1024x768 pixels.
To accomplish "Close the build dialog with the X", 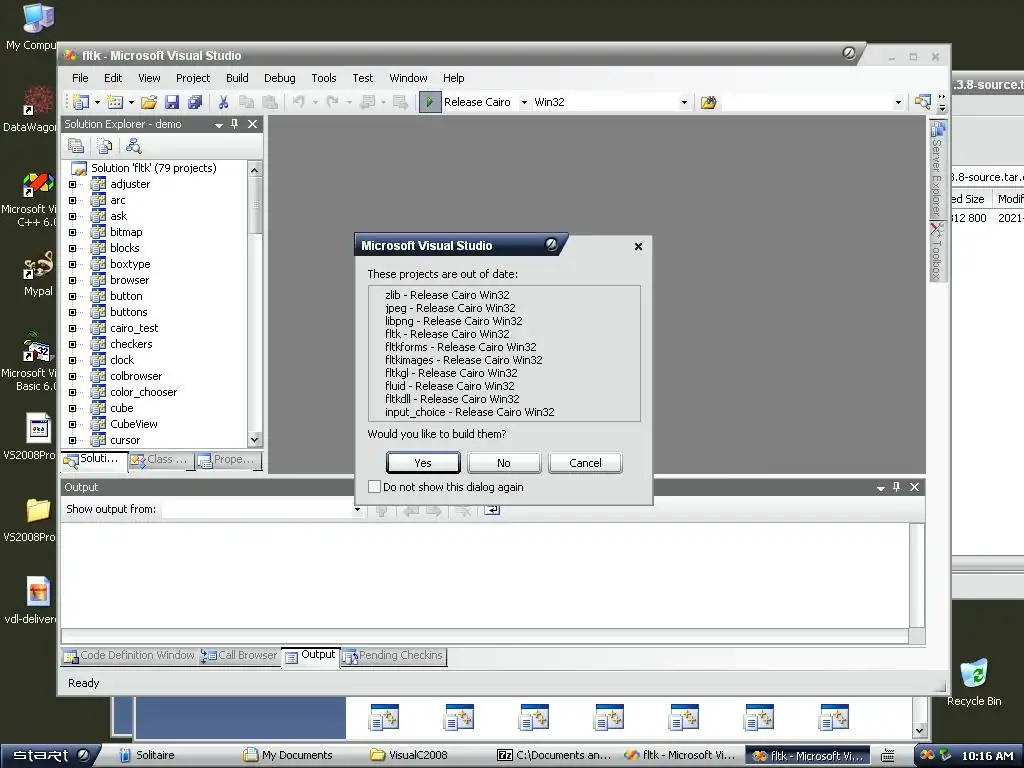I will click(x=639, y=246).
